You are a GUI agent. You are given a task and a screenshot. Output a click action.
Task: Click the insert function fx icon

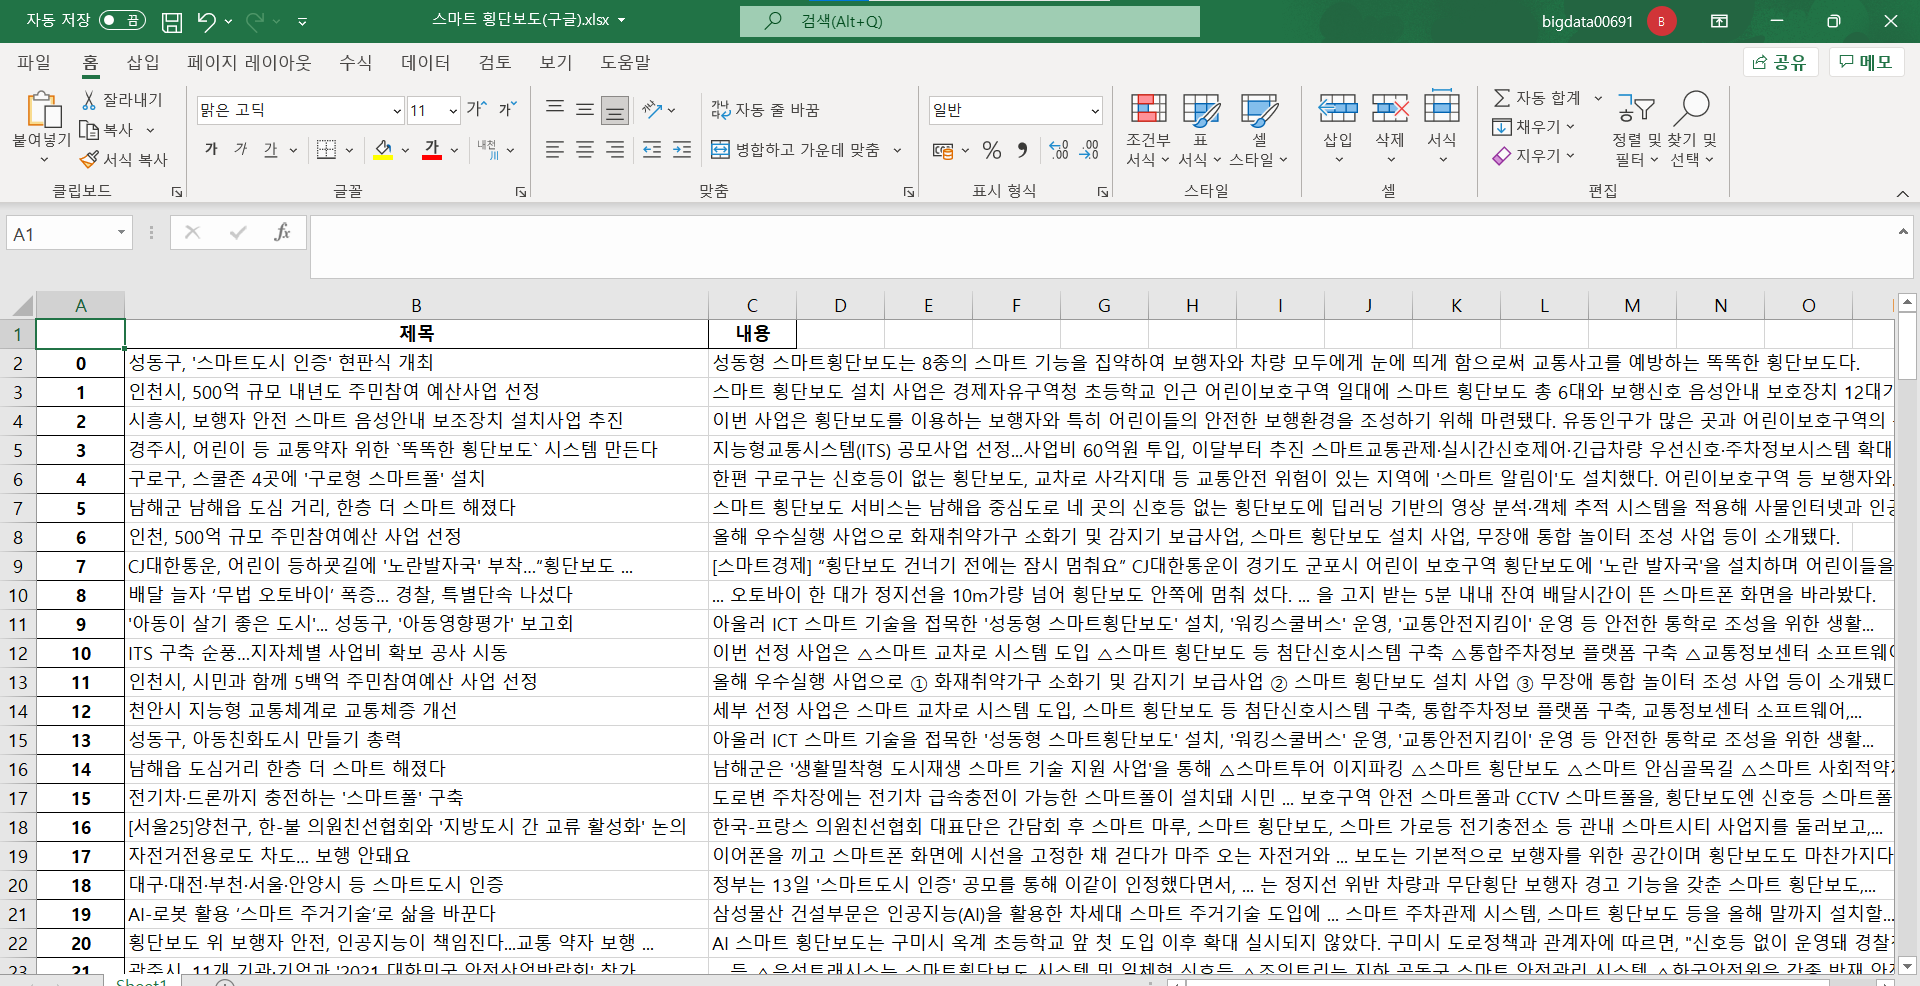click(283, 233)
